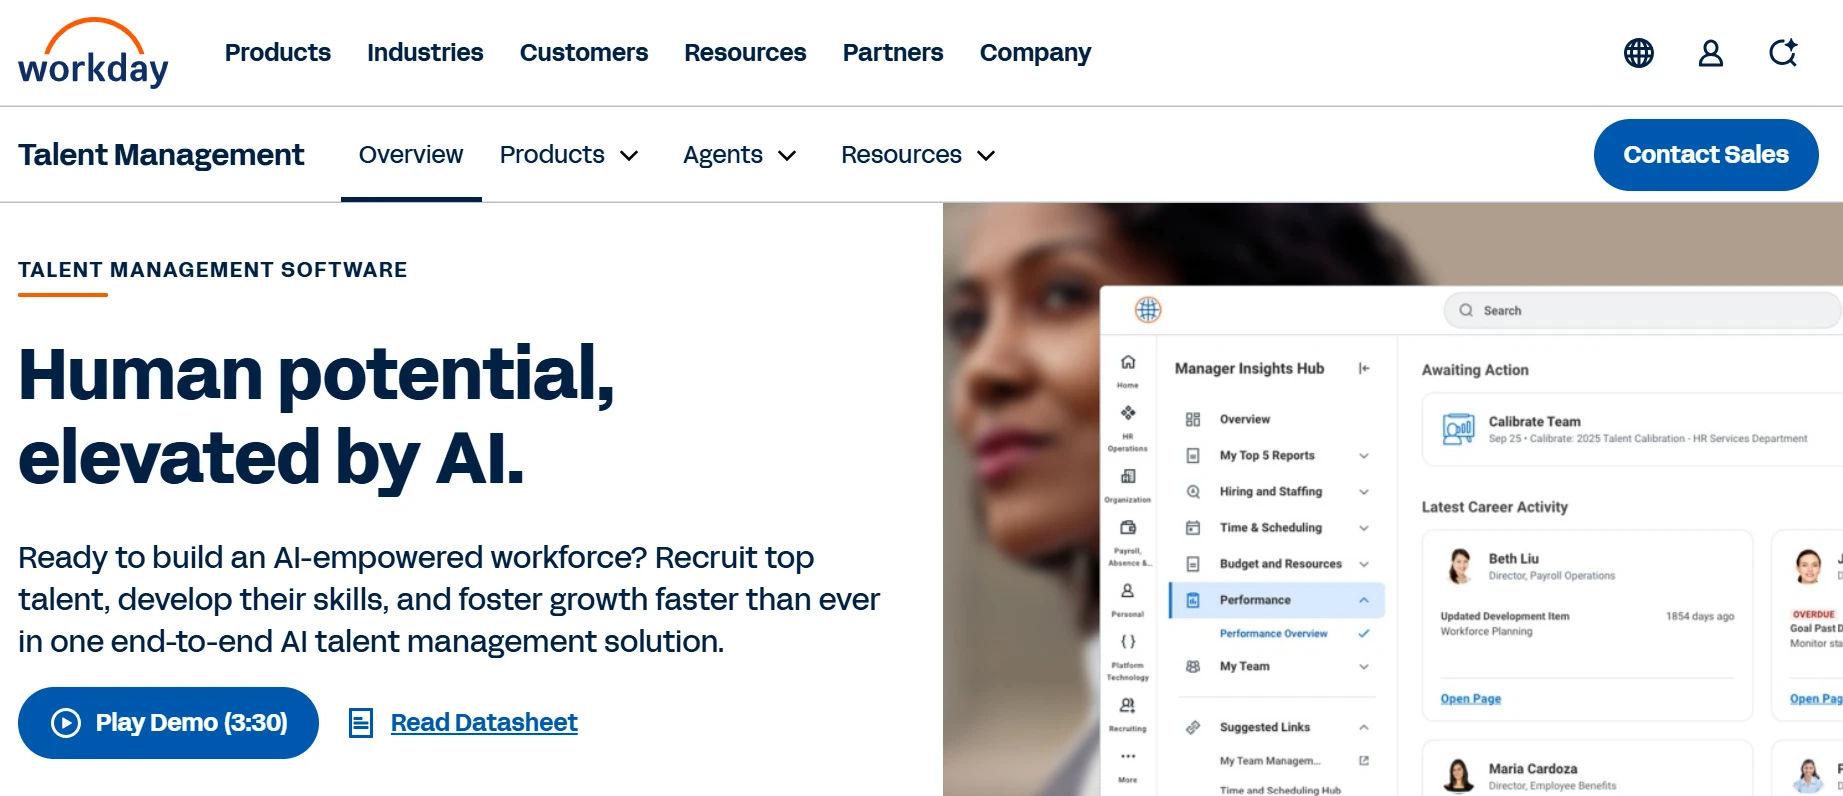
Task: Select Overview in Manager Insights Hub
Action: tap(1245, 419)
